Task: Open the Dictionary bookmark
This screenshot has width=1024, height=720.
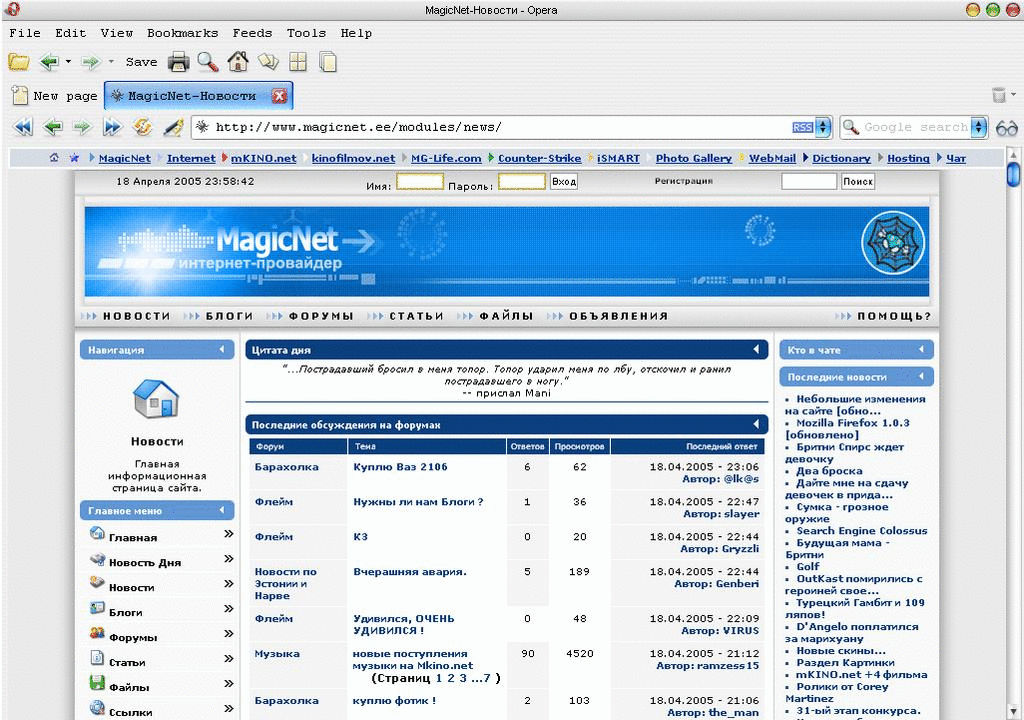Action: 841,158
